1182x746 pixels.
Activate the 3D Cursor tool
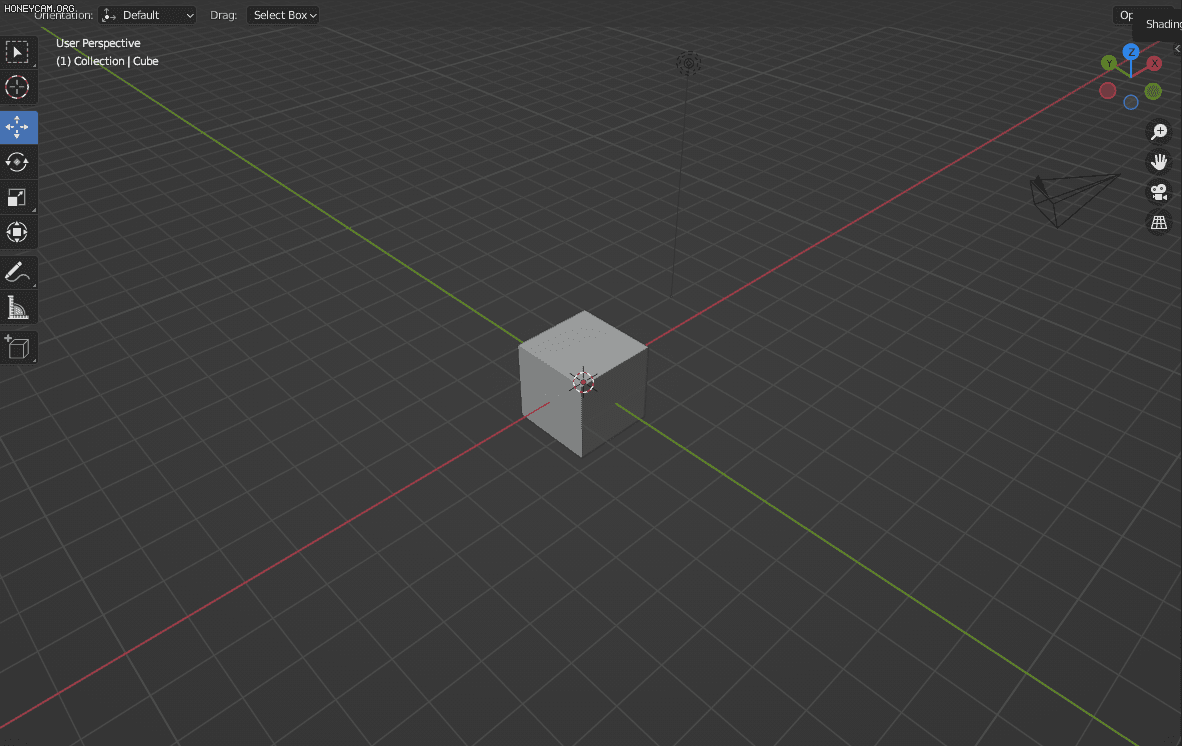coord(17,87)
